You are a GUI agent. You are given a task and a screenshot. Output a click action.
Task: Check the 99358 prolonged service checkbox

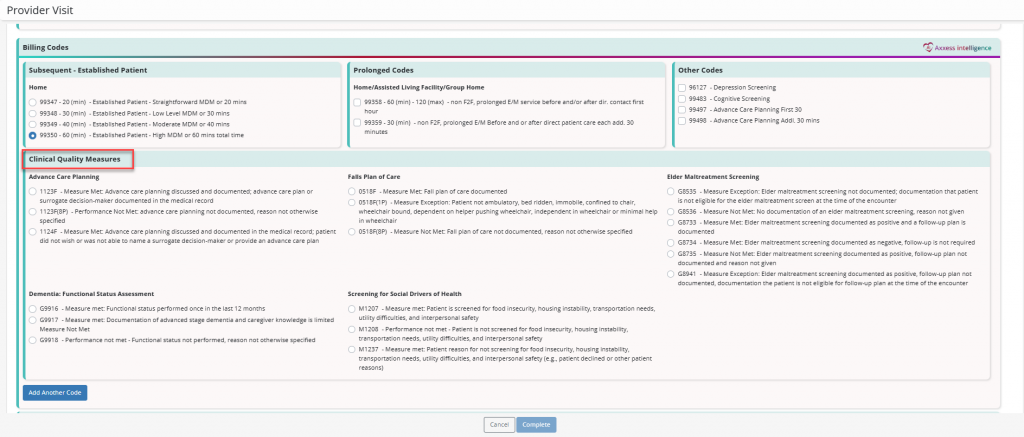point(358,102)
